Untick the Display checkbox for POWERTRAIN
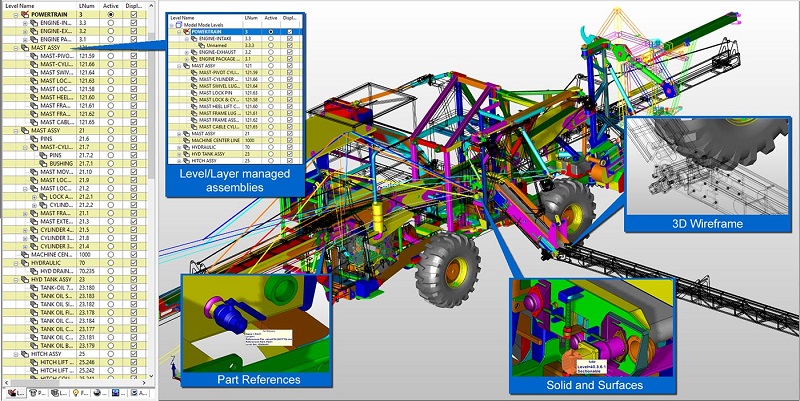 pos(134,14)
